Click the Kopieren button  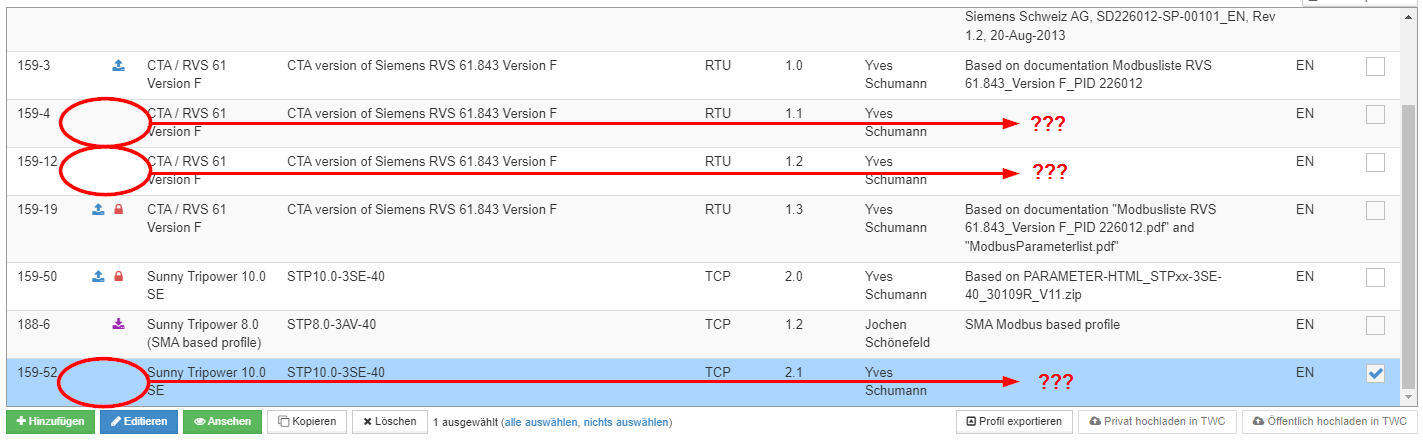coord(307,422)
